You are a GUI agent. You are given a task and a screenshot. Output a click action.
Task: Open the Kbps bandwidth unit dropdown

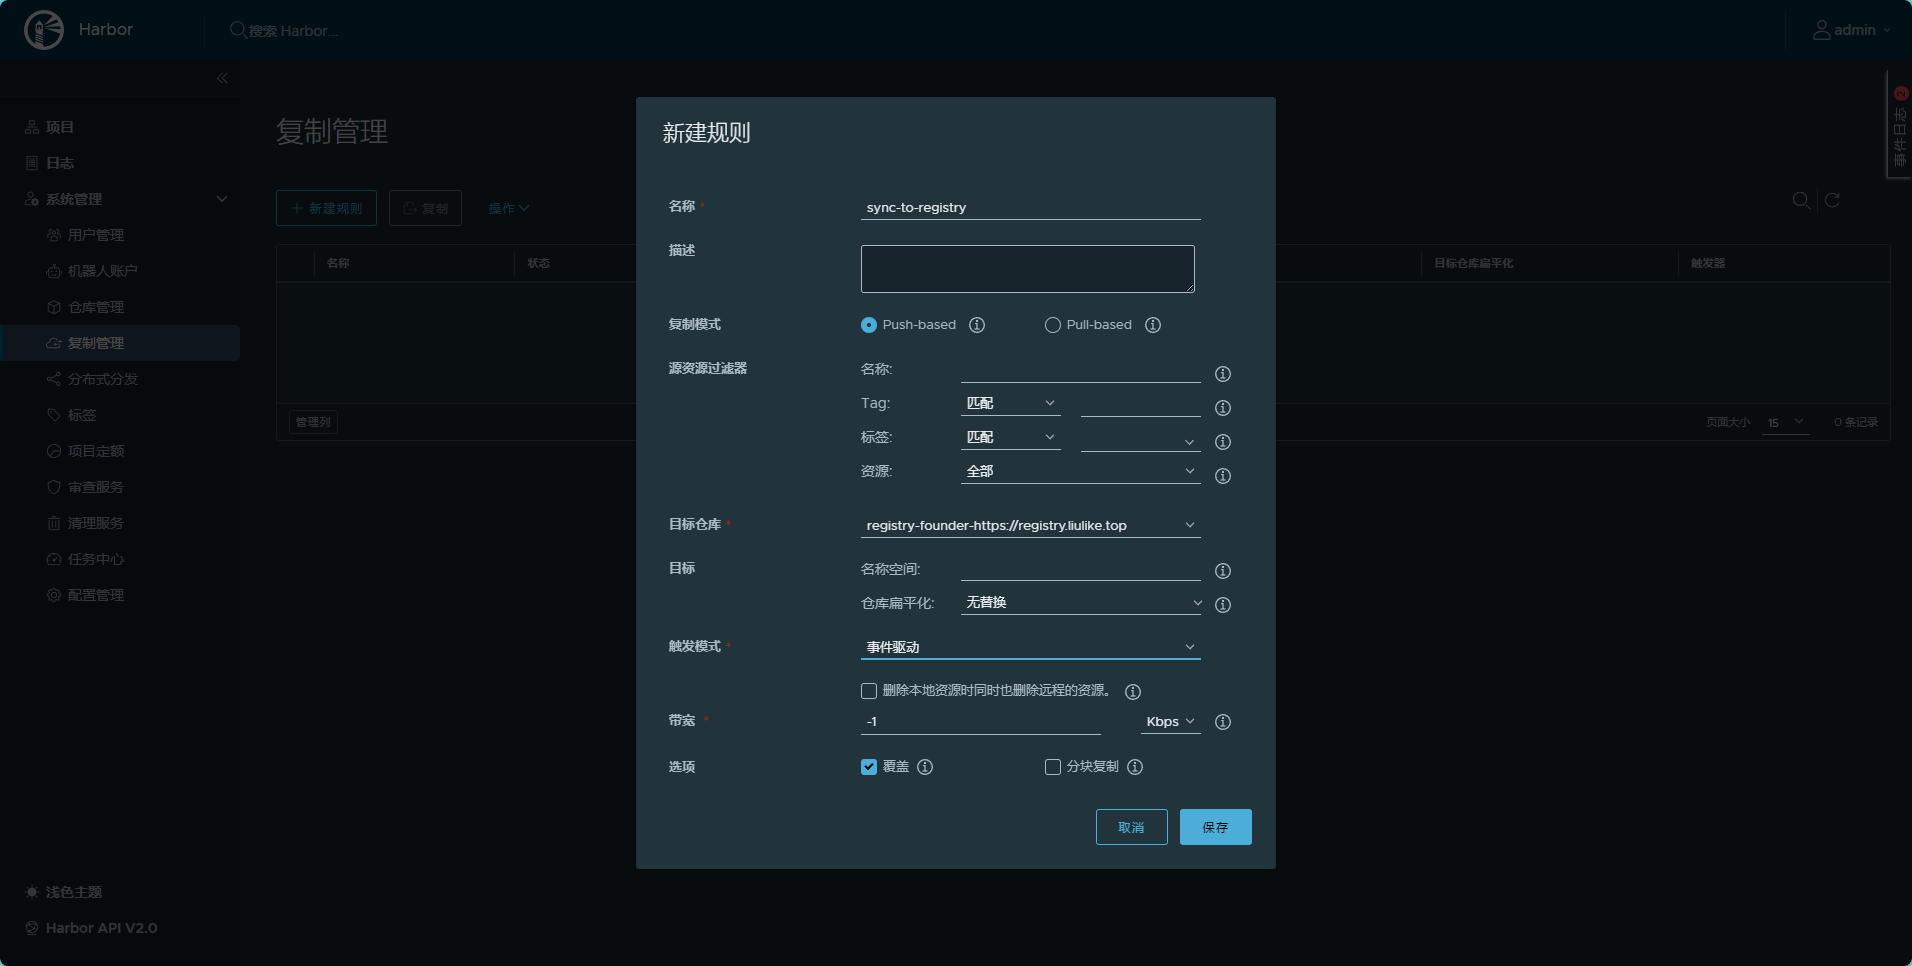(x=1169, y=722)
